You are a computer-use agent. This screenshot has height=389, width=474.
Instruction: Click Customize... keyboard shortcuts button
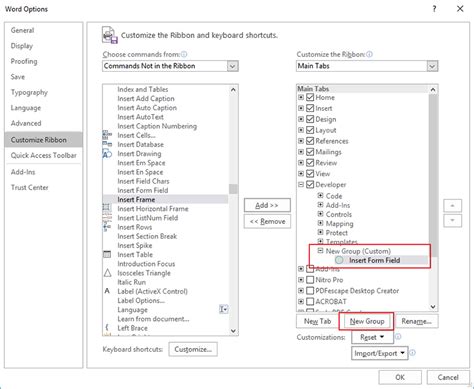point(193,349)
